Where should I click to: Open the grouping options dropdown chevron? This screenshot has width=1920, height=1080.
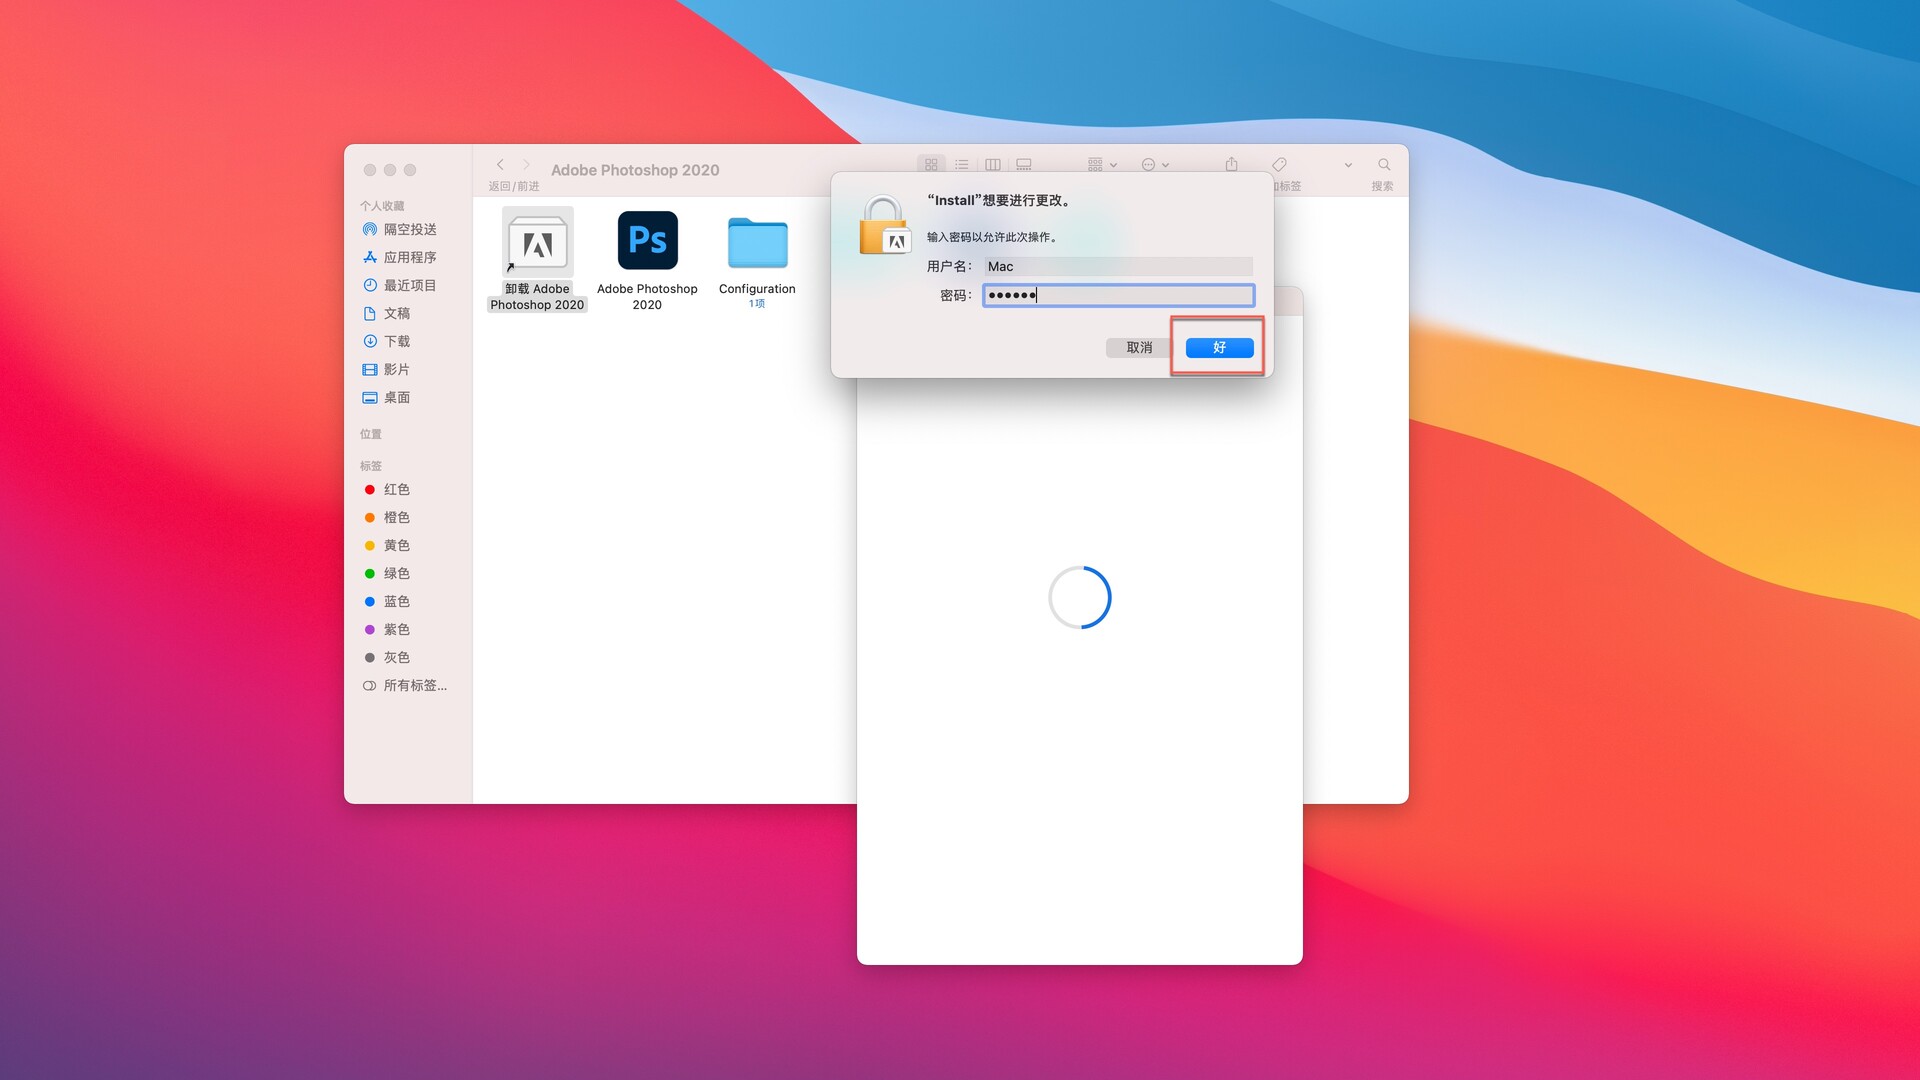point(1113,165)
